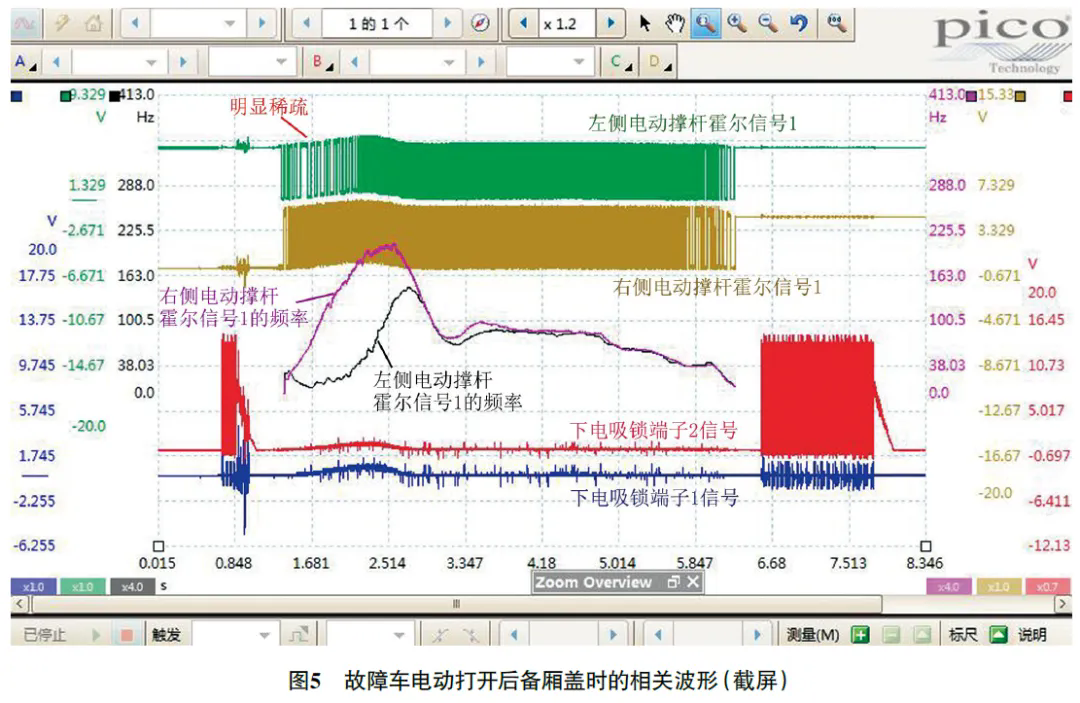This screenshot has width=1080, height=703.
Task: Increase the x 1.2 zoom factor
Action: pyautogui.click(x=610, y=23)
